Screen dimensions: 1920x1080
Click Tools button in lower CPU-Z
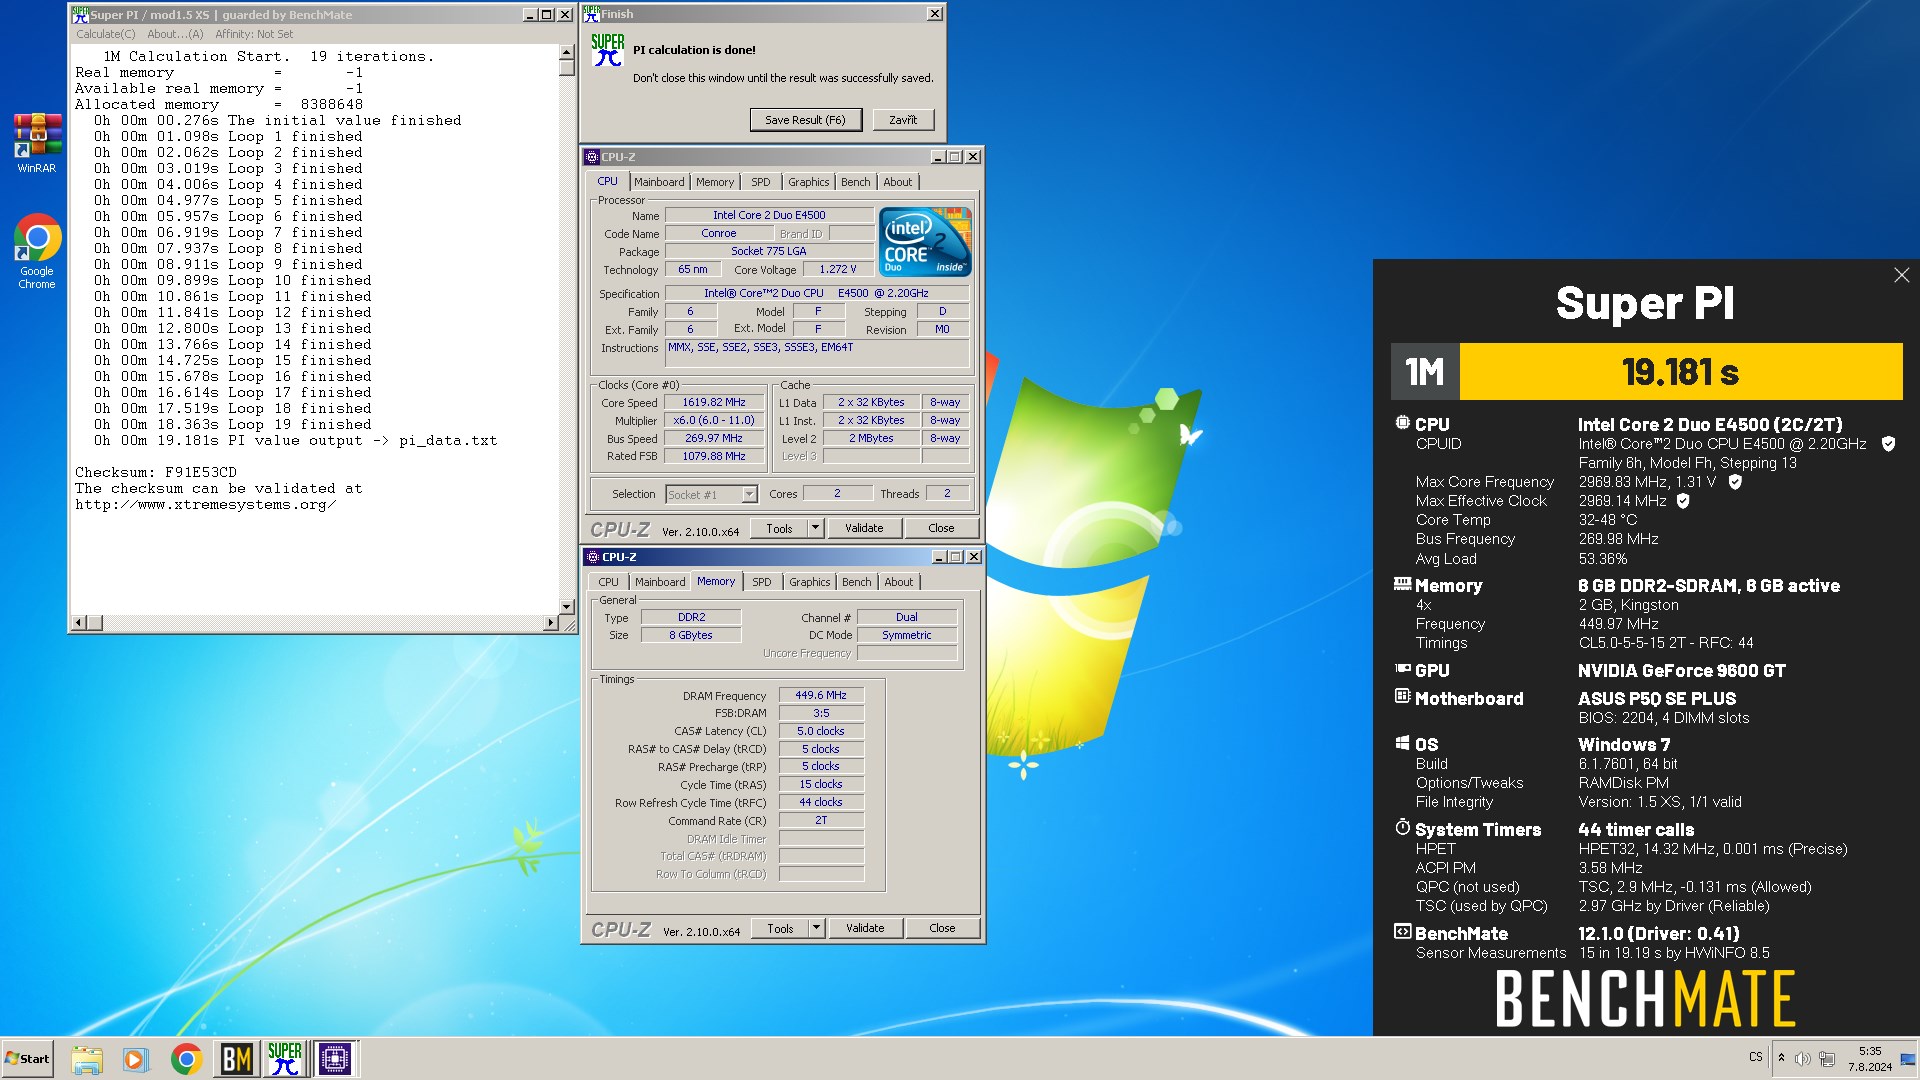tap(780, 928)
